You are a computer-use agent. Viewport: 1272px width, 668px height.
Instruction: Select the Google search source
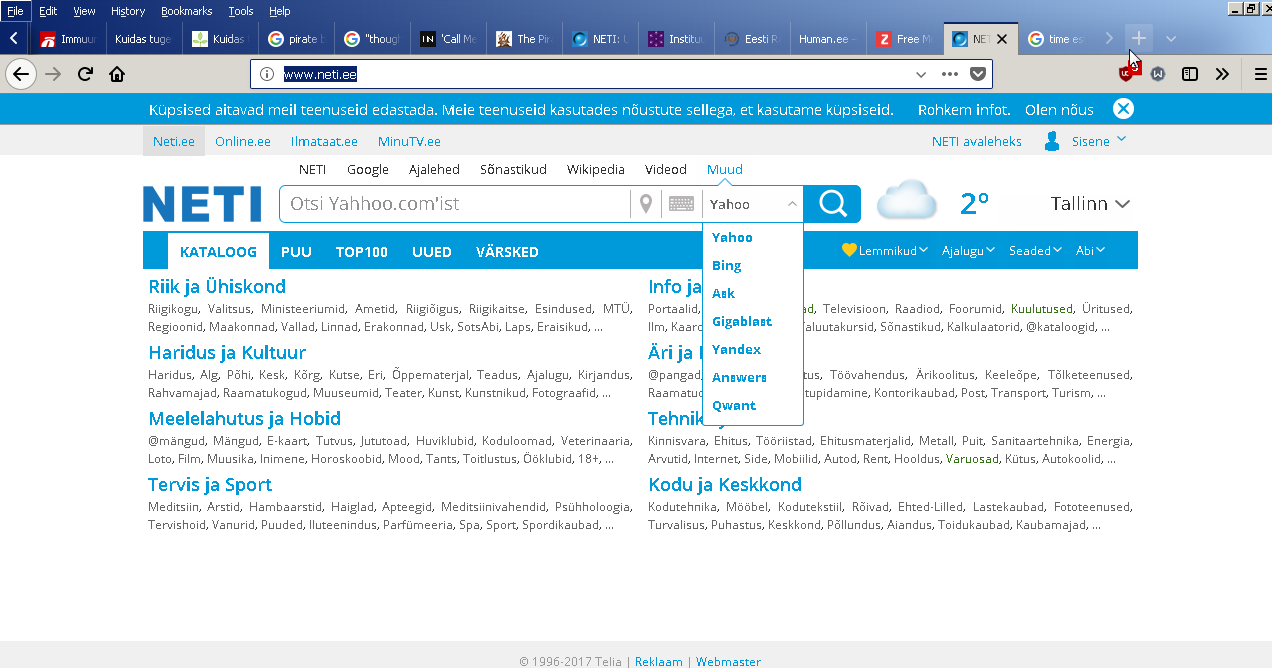pos(368,169)
